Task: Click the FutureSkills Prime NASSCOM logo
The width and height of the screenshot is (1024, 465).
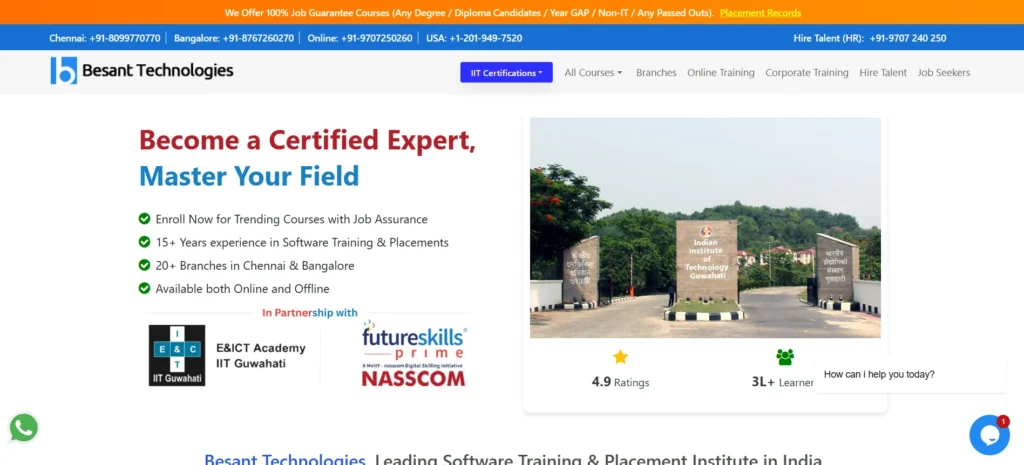Action: pos(414,353)
